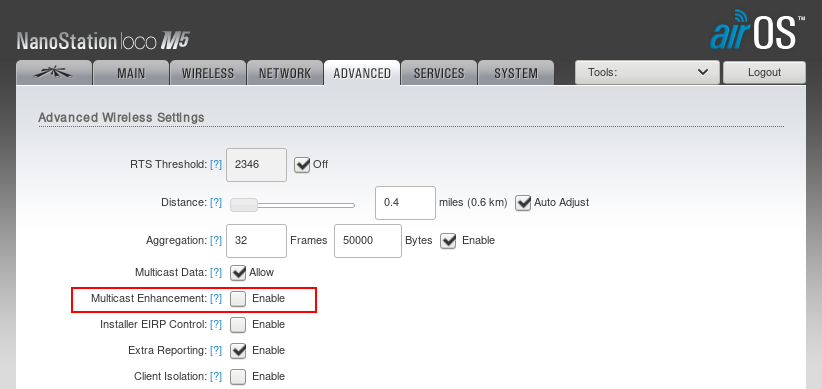This screenshot has height=389, width=822.
Task: Open Multicast Data help link
Action: 216,273
